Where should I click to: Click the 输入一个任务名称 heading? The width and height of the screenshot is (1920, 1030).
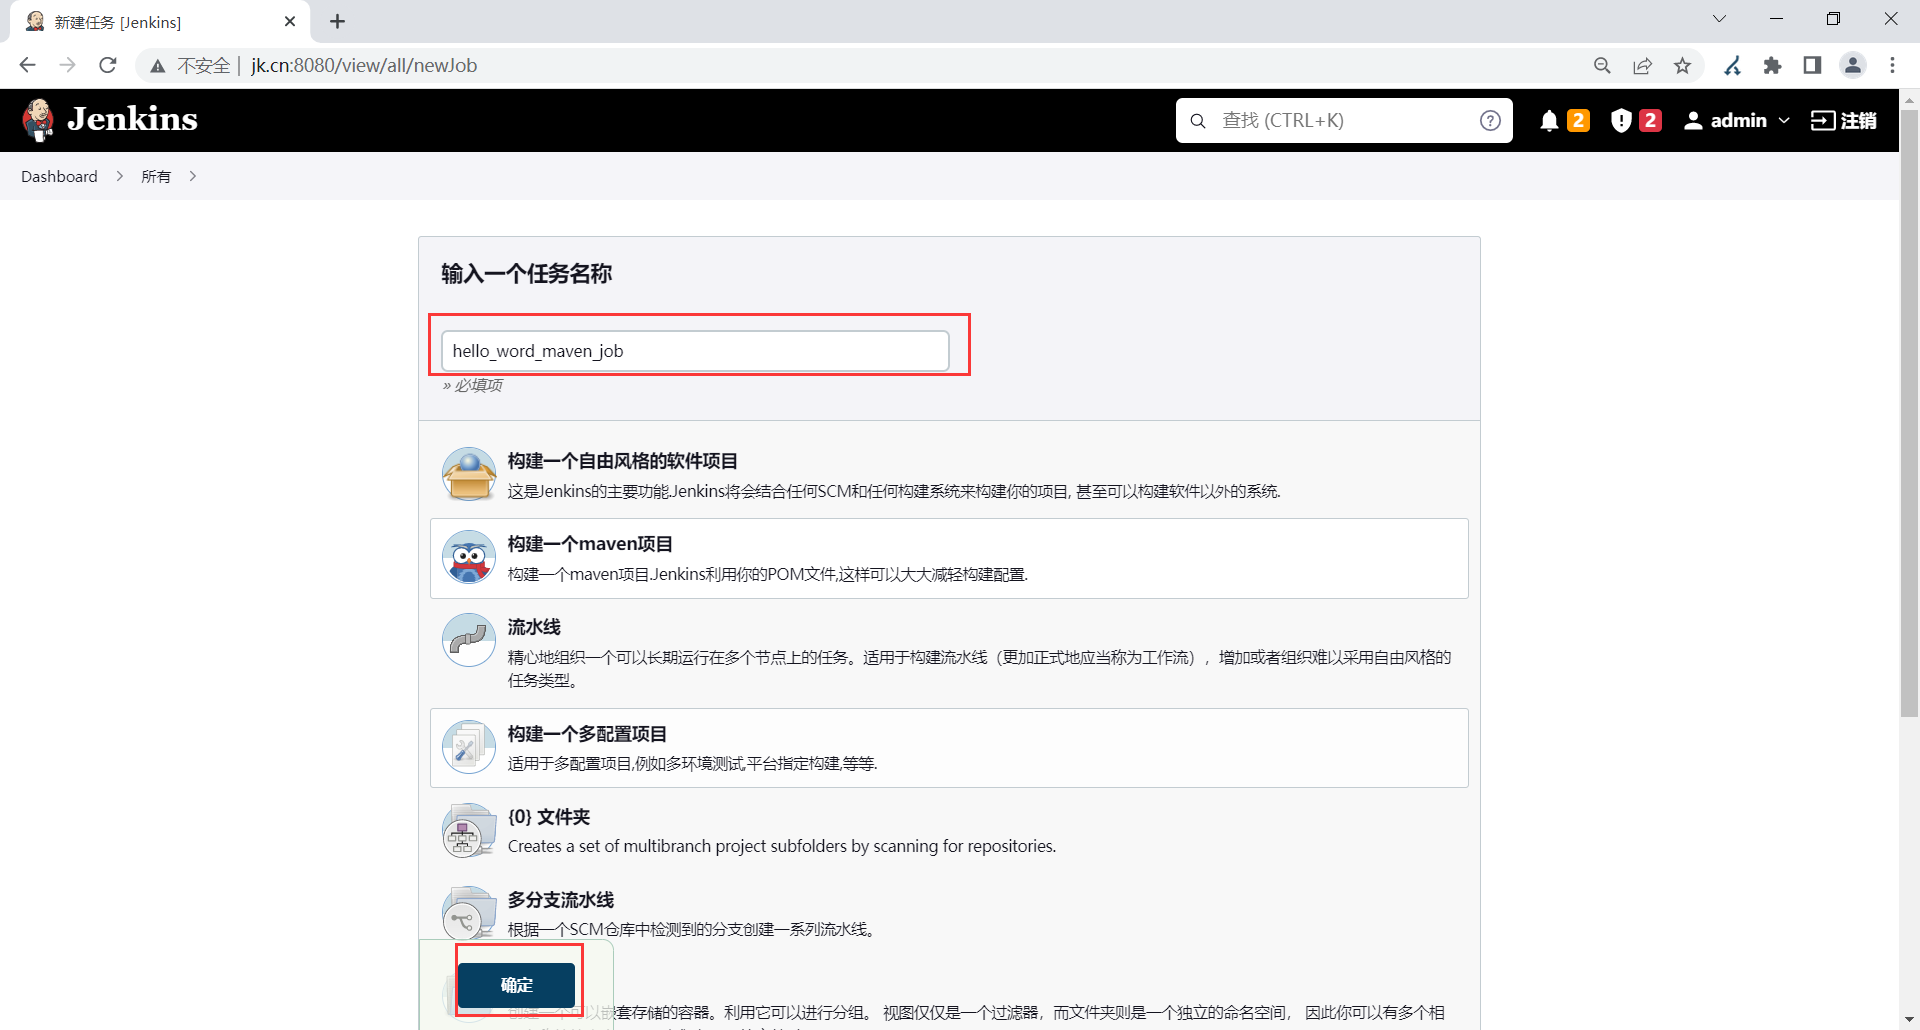click(x=526, y=274)
